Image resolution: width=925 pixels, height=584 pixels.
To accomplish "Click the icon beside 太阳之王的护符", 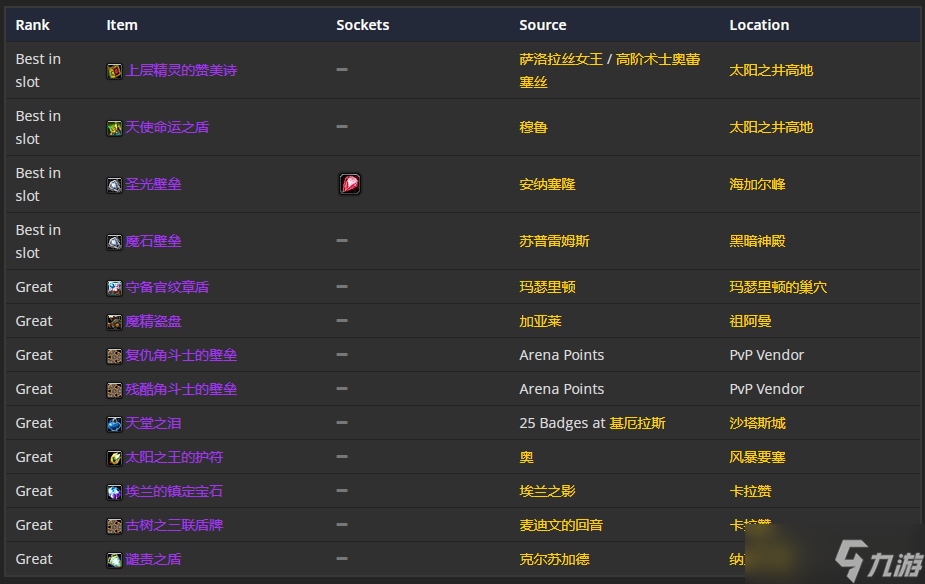I will click(x=114, y=458).
